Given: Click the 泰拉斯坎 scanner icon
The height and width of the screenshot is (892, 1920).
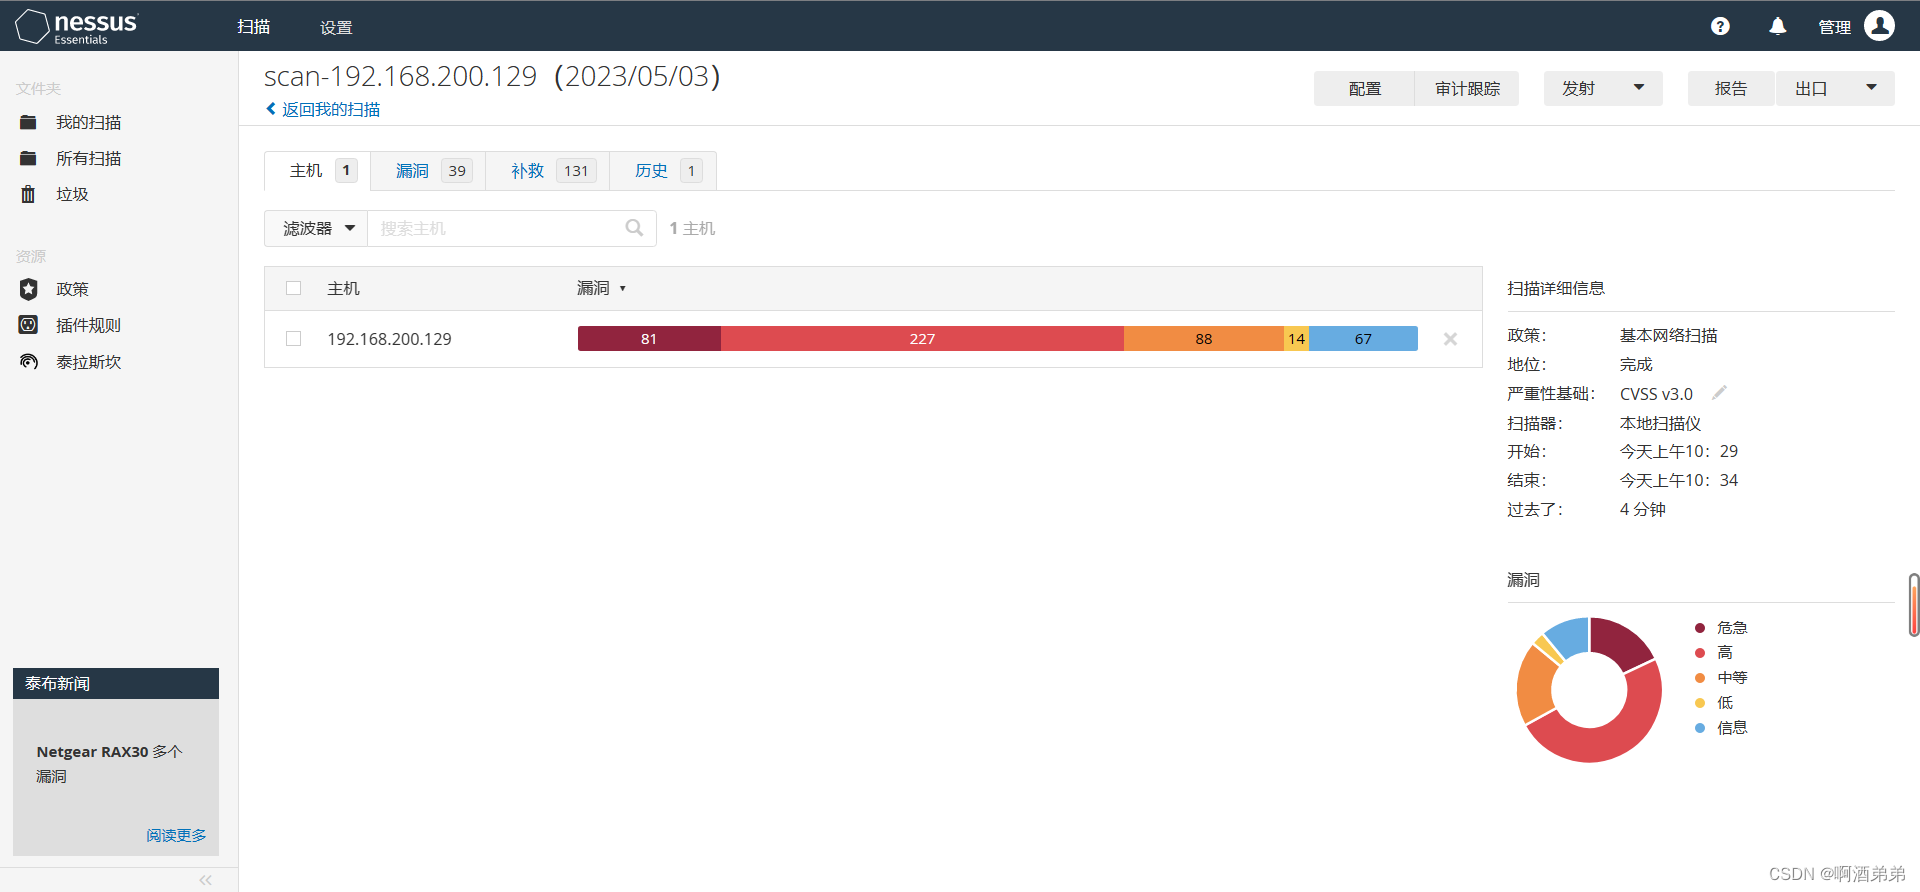Looking at the screenshot, I should point(28,362).
